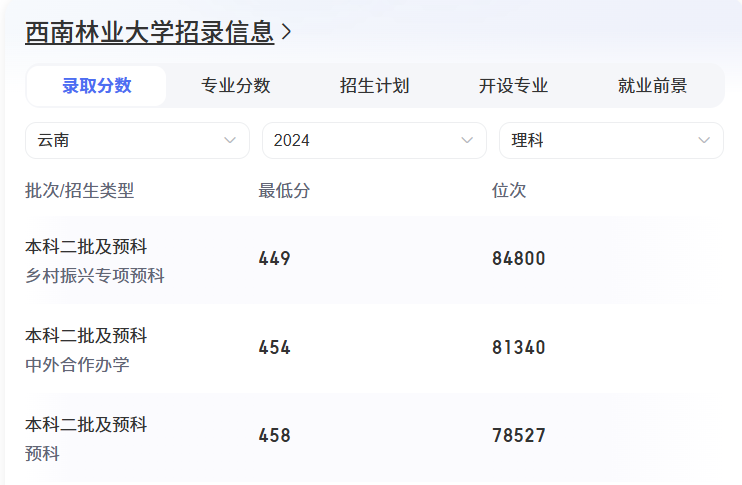Click 本科二批及预科 above 乡村振兴专项预科

(x=86, y=247)
